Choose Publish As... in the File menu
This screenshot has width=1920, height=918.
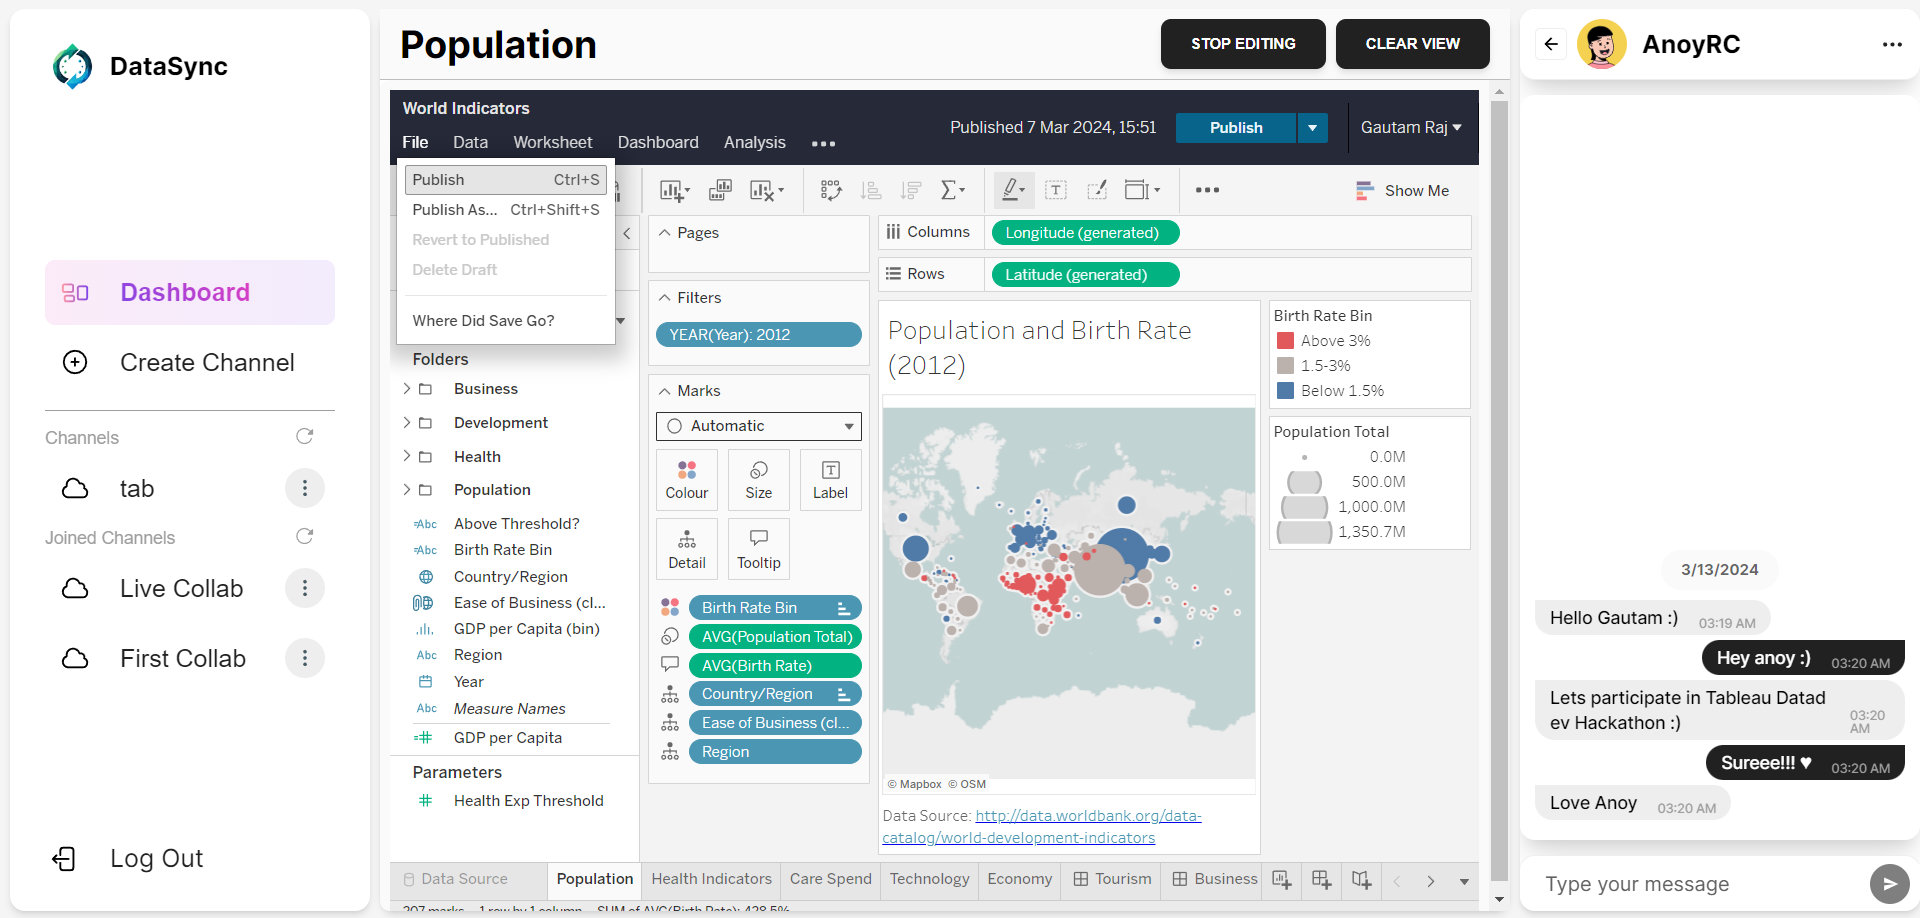point(506,210)
